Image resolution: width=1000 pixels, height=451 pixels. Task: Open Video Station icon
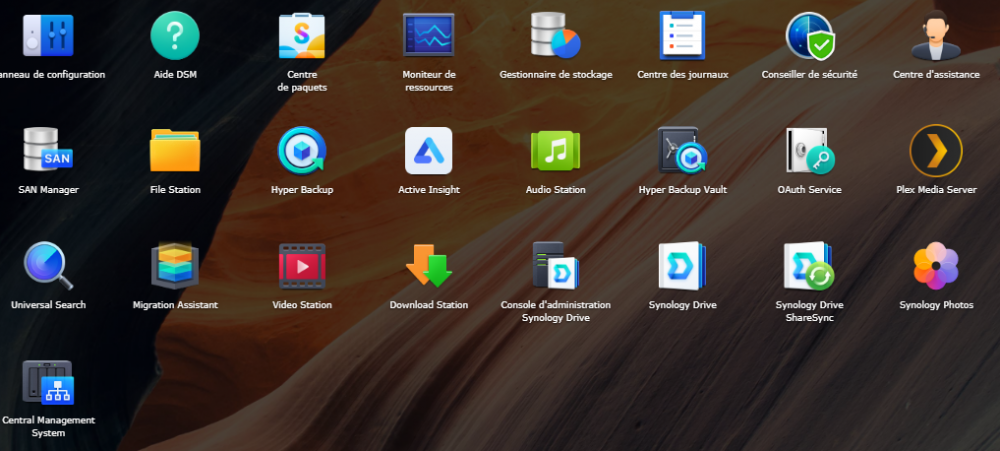click(x=302, y=266)
